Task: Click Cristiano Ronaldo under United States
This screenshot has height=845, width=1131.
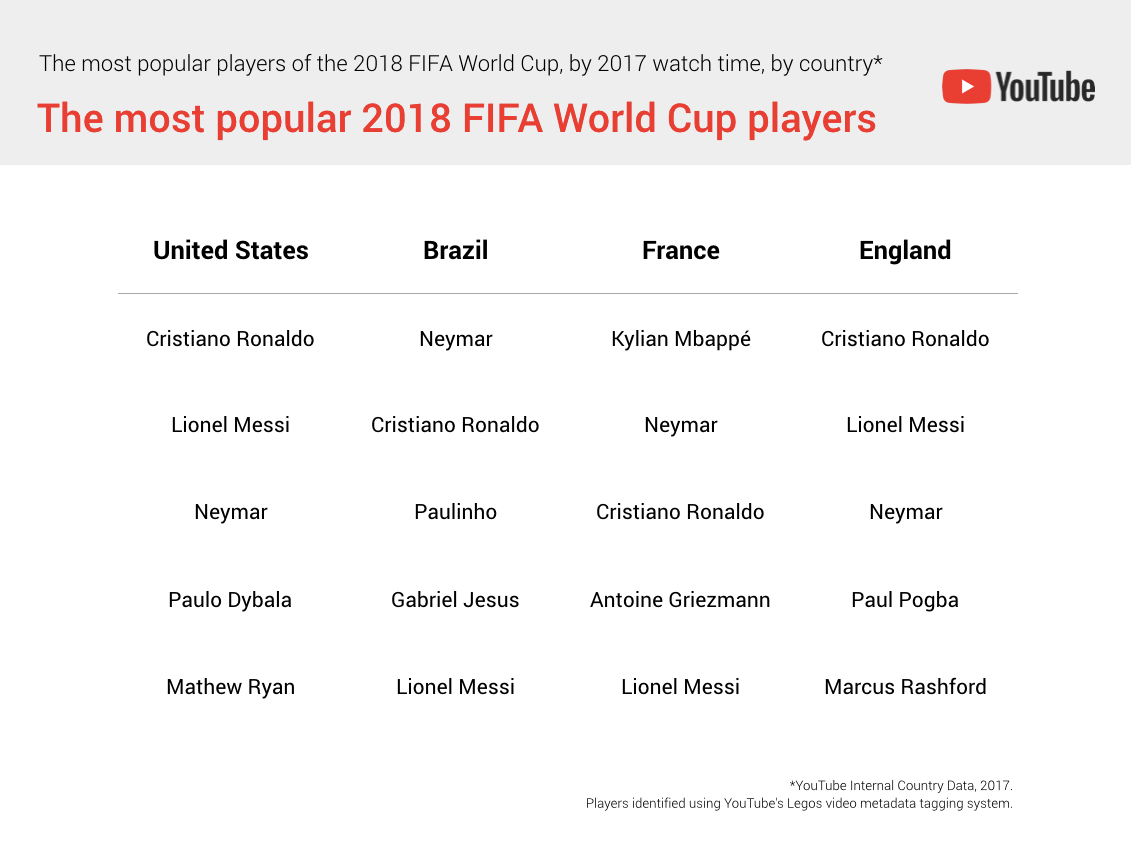Action: (230, 338)
